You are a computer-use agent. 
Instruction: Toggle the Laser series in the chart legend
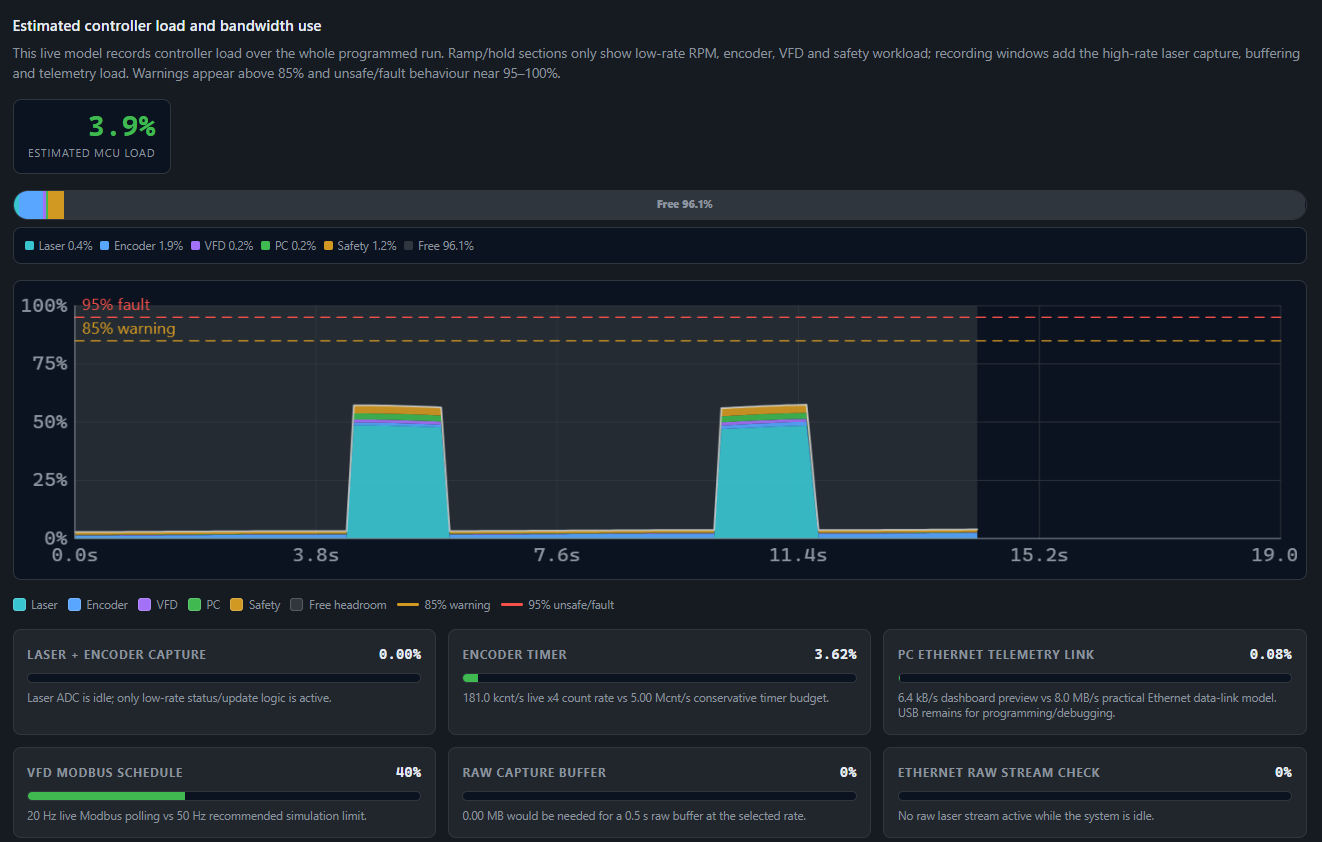point(36,605)
